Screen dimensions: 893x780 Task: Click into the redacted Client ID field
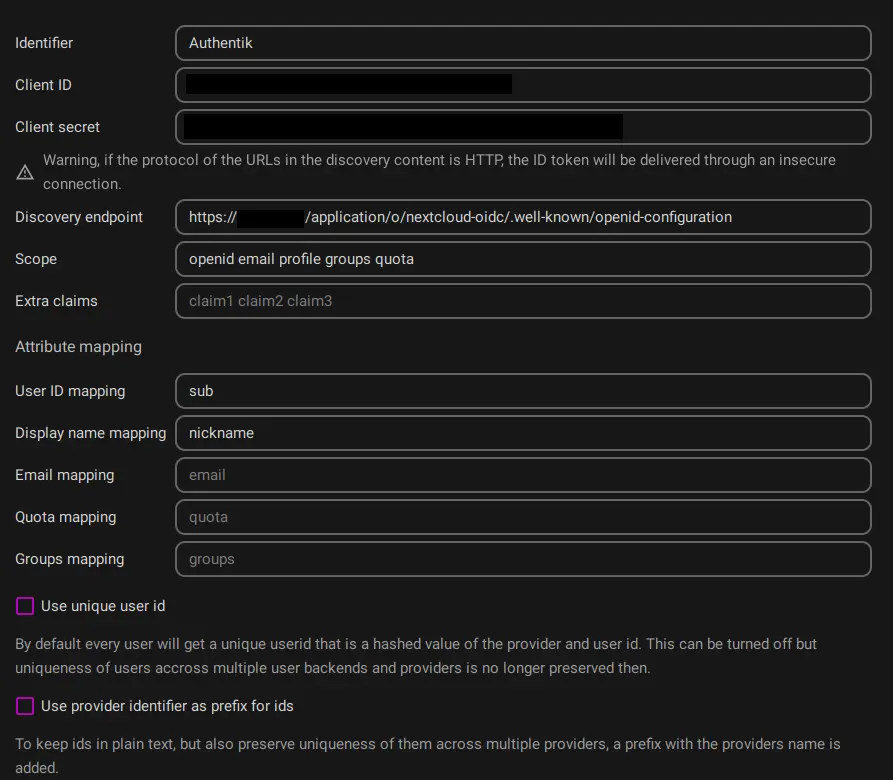pos(522,85)
